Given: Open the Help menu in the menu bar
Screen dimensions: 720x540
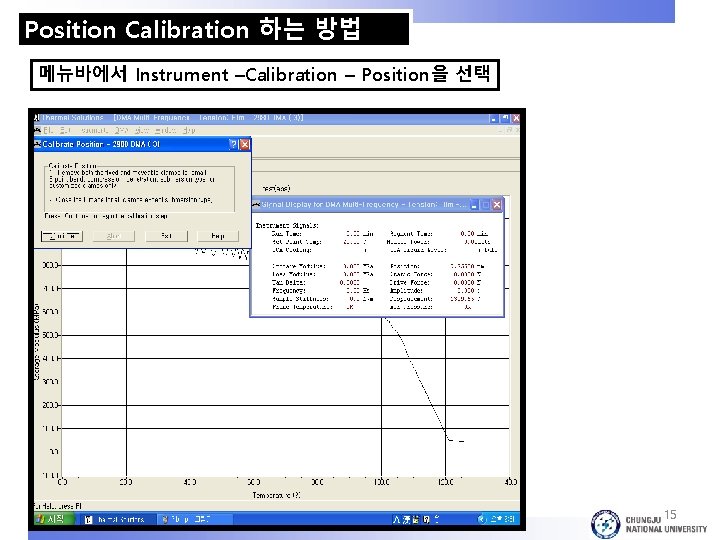Looking at the screenshot, I should pos(189,130).
